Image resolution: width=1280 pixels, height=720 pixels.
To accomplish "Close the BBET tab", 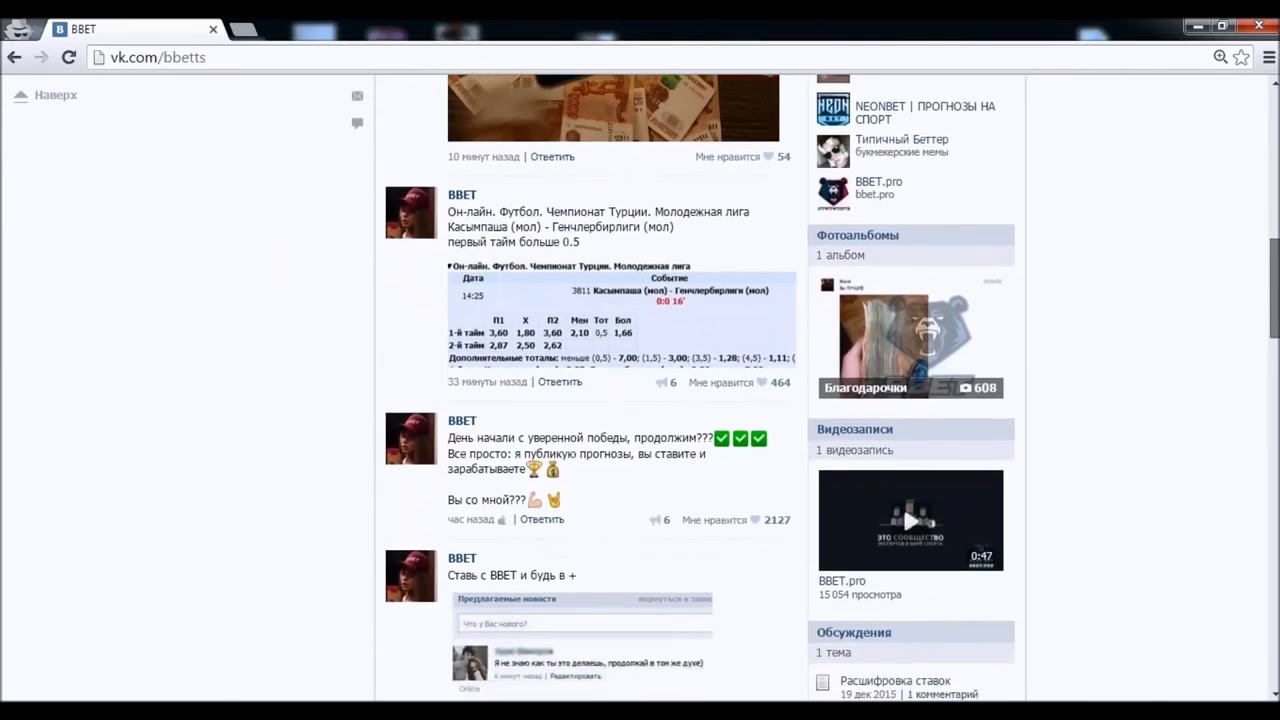I will pyautogui.click(x=213, y=29).
